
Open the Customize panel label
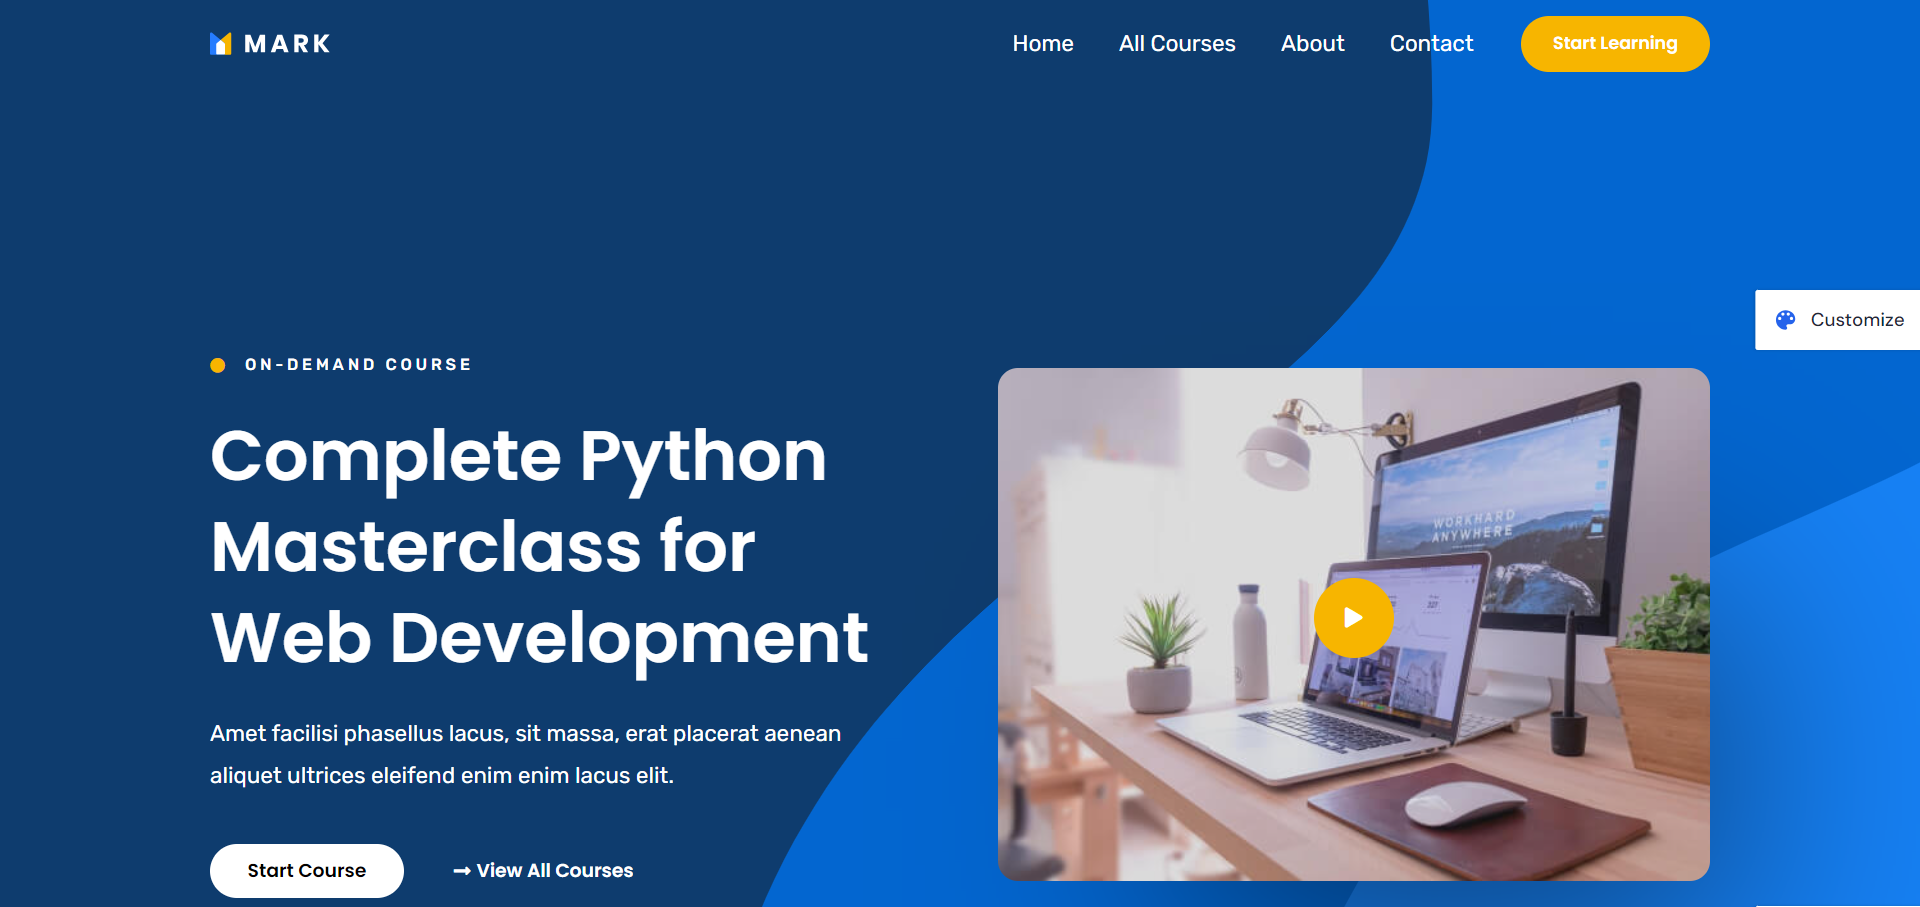[1857, 320]
